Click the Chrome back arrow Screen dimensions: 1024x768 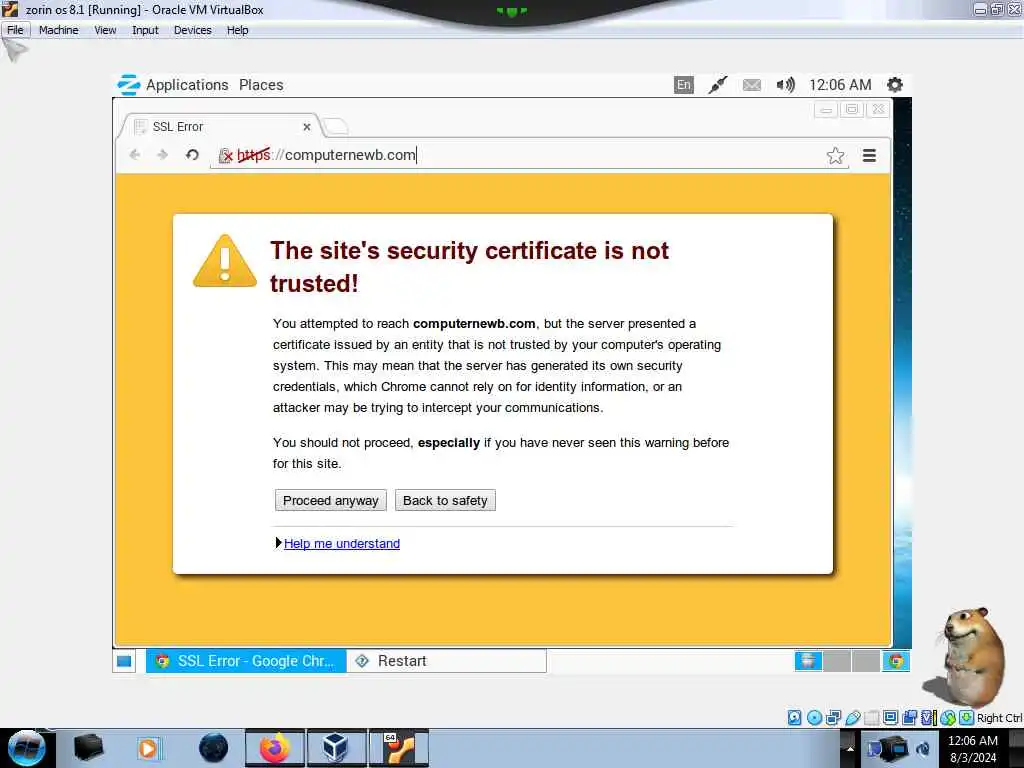[135, 155]
